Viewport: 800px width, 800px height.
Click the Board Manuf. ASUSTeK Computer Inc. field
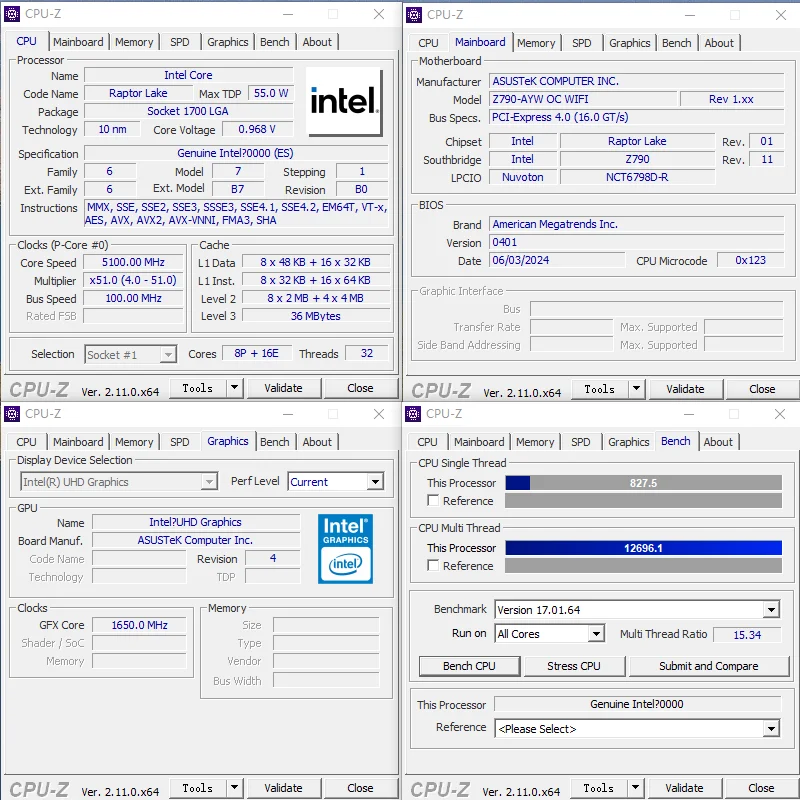(195, 540)
